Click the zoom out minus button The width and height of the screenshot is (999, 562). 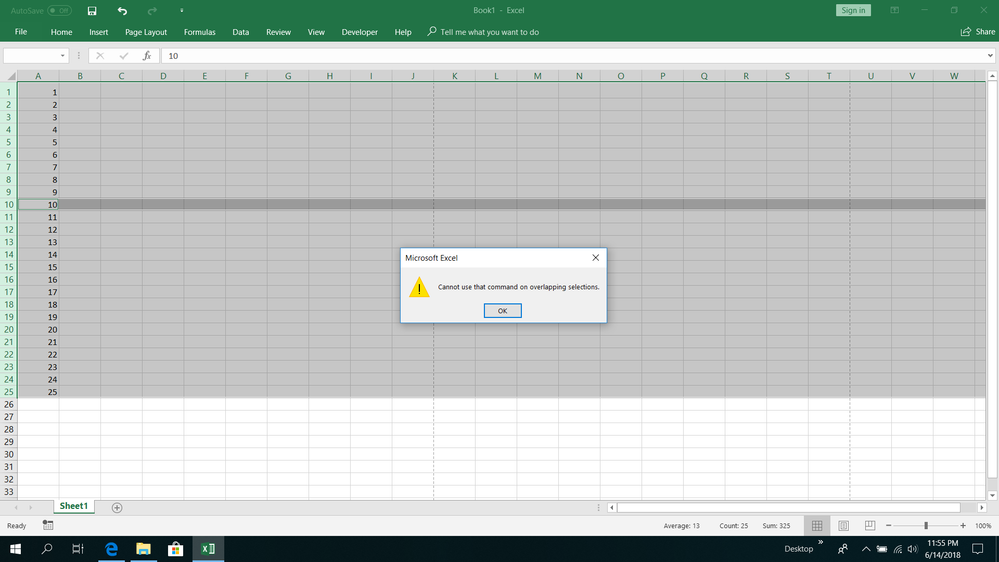[889, 526]
